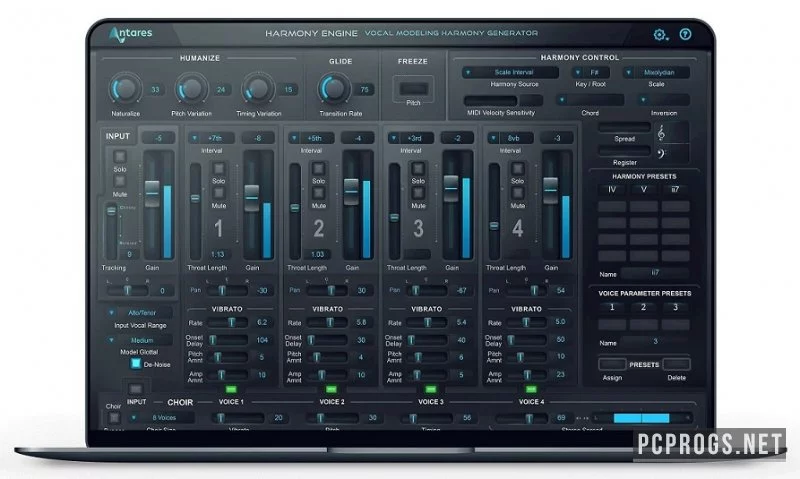Select harmony preset IV
Image resolution: width=800 pixels, height=479 pixels.
pyautogui.click(x=612, y=189)
